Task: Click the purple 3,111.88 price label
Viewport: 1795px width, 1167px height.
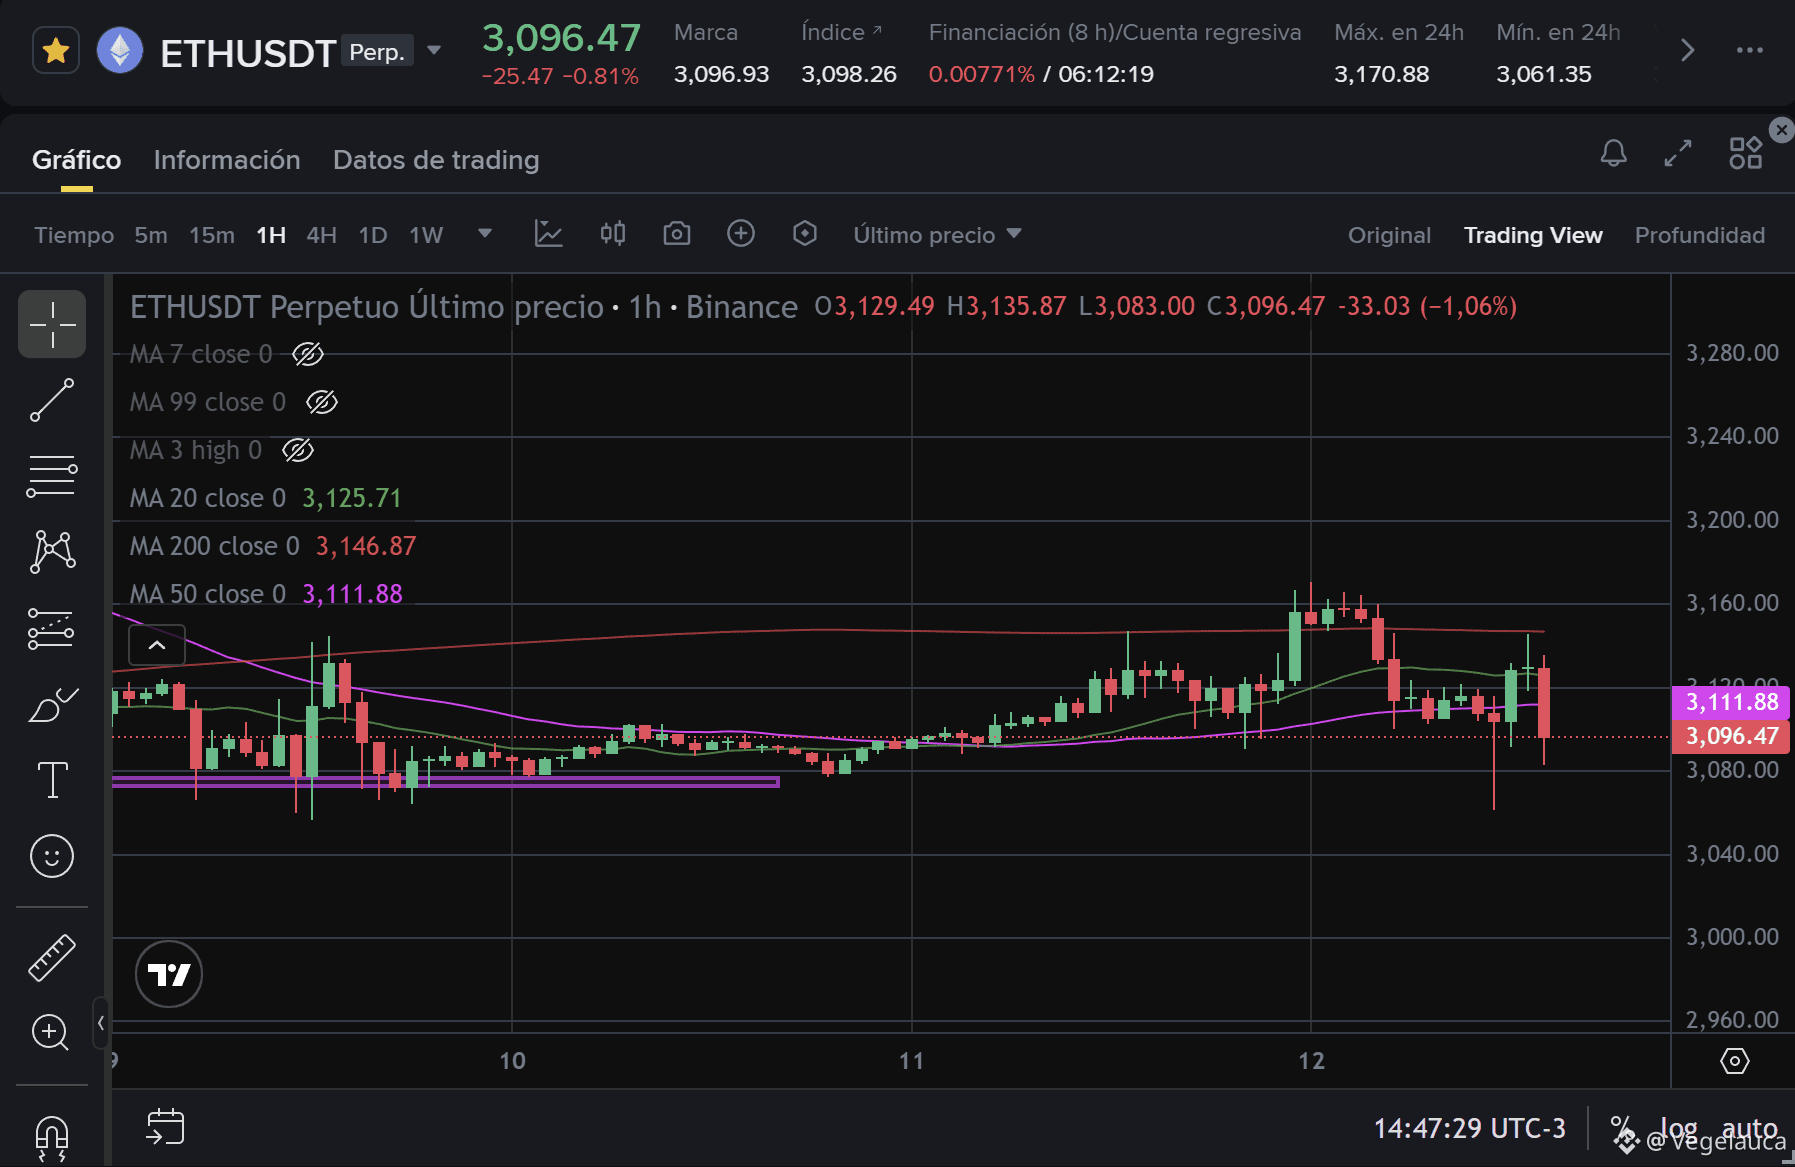Action: (x=1731, y=702)
